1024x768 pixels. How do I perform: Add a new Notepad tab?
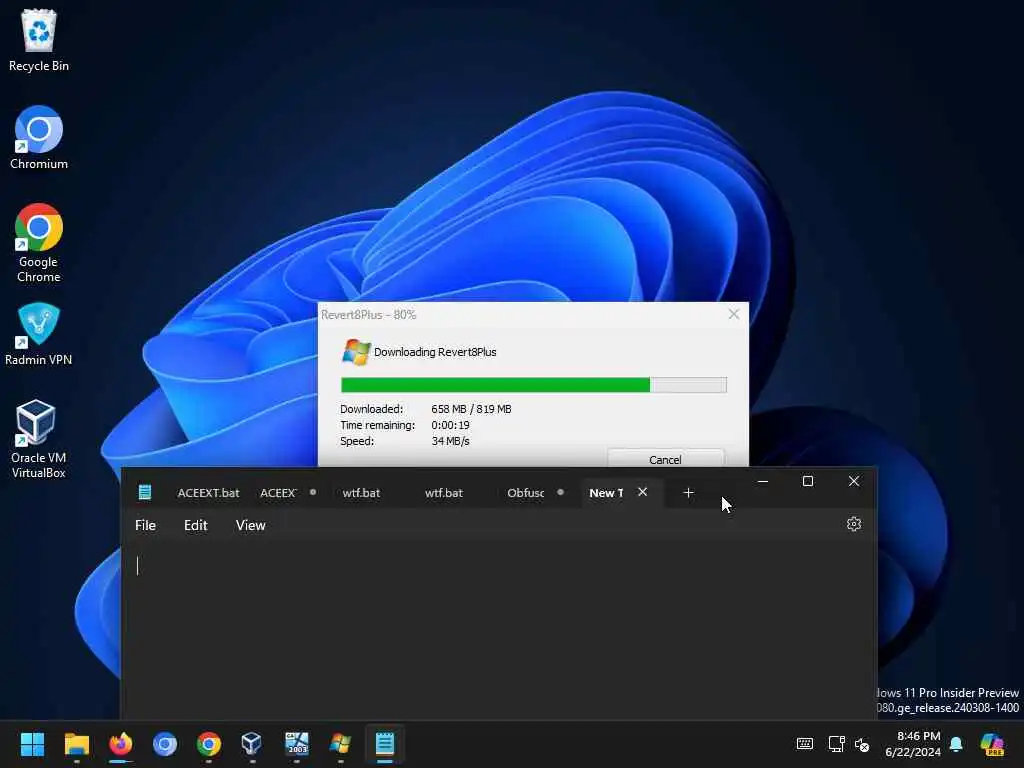tap(688, 493)
